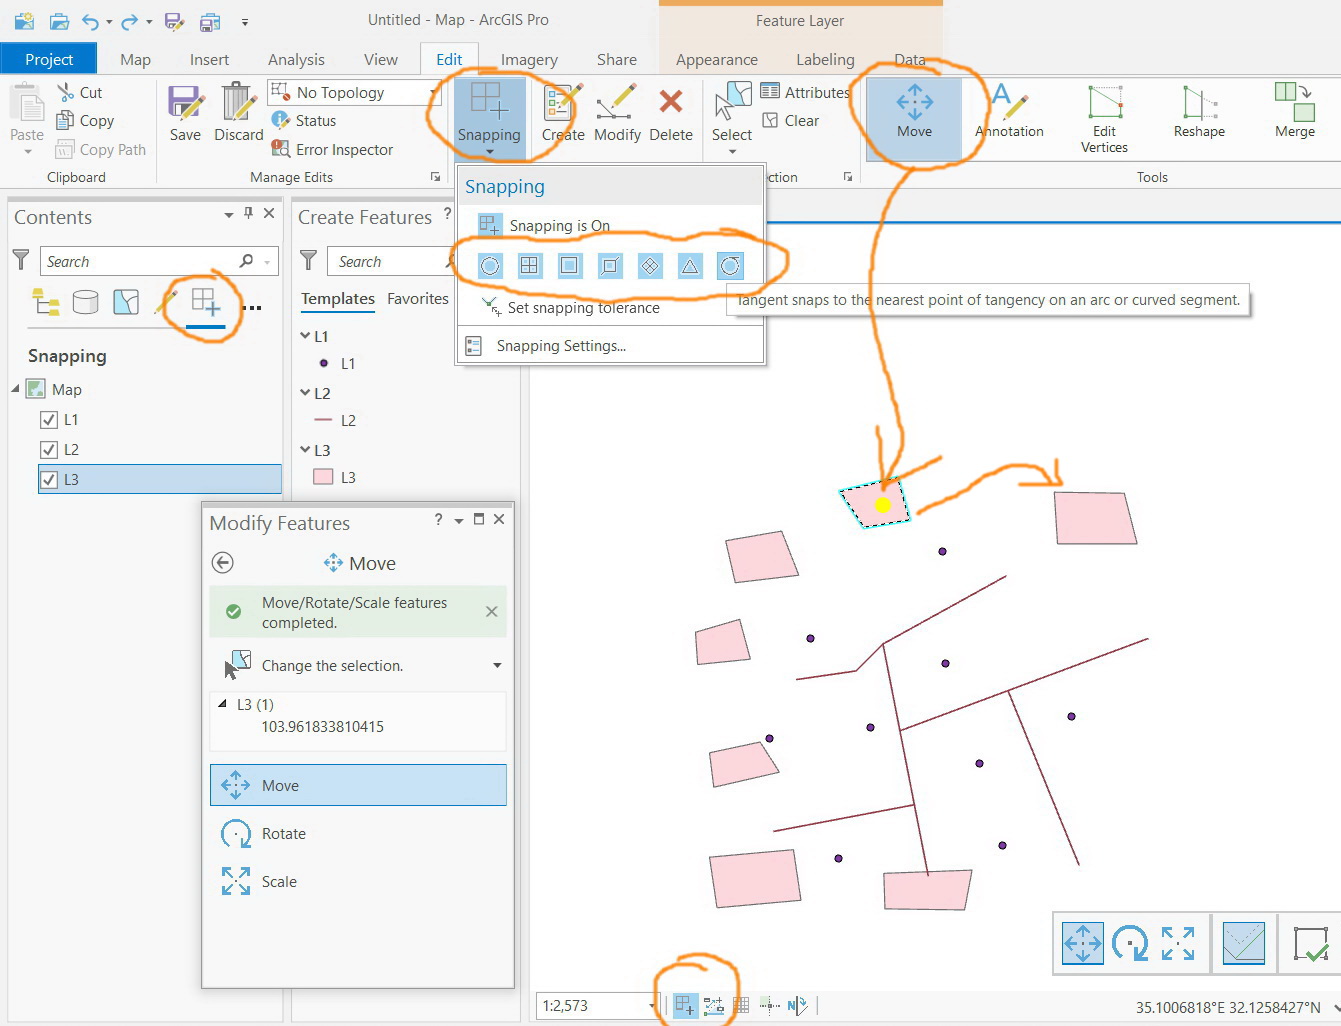Open the Modify features tool
The image size is (1341, 1026).
pos(617,112)
